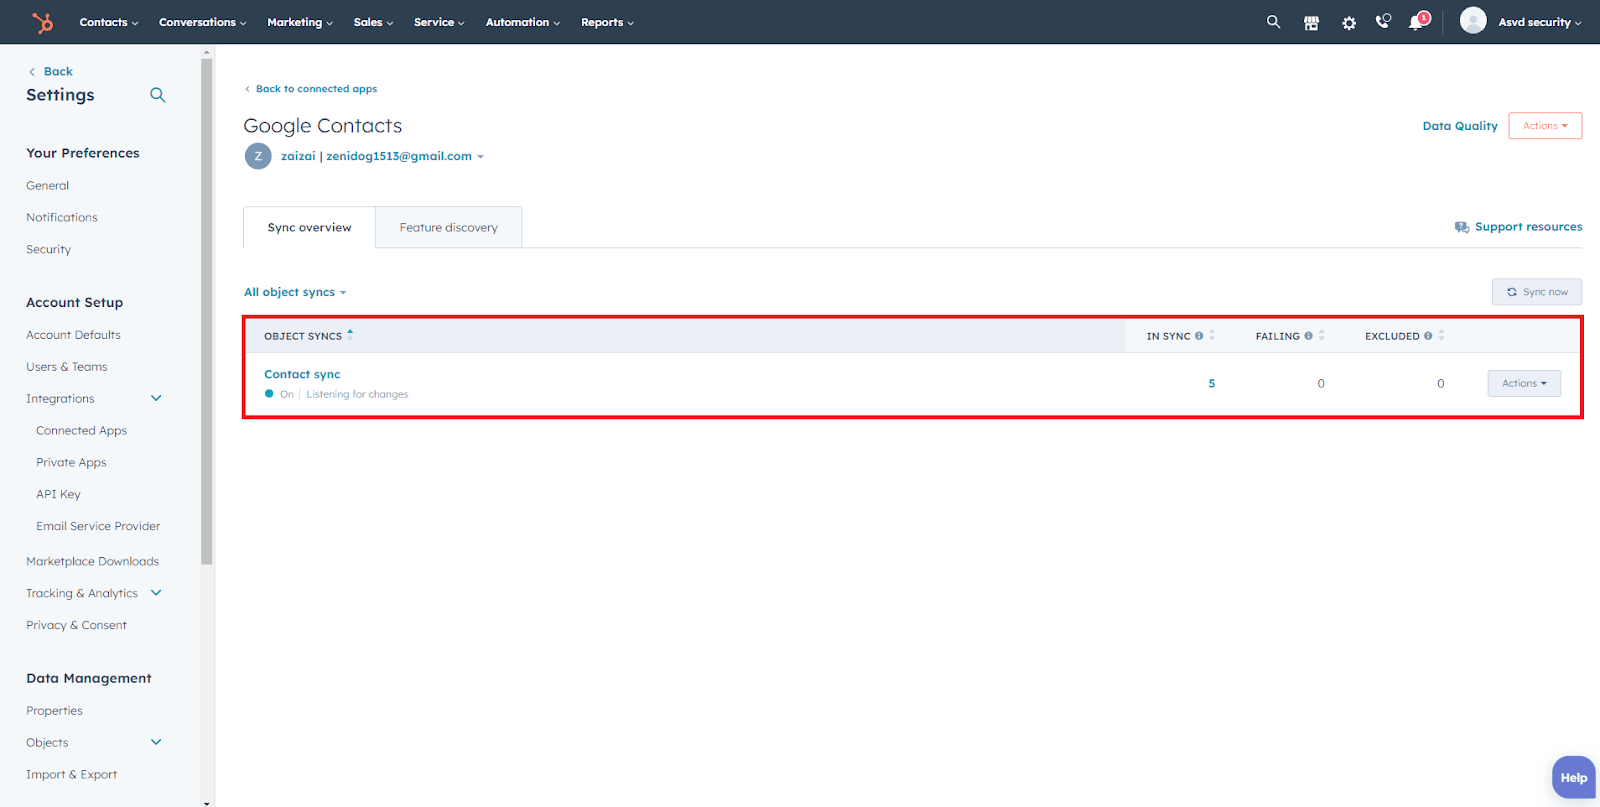Screen dimensions: 1600x807
Task: Expand the Tracking & Analytics chevron
Action: pos(156,593)
